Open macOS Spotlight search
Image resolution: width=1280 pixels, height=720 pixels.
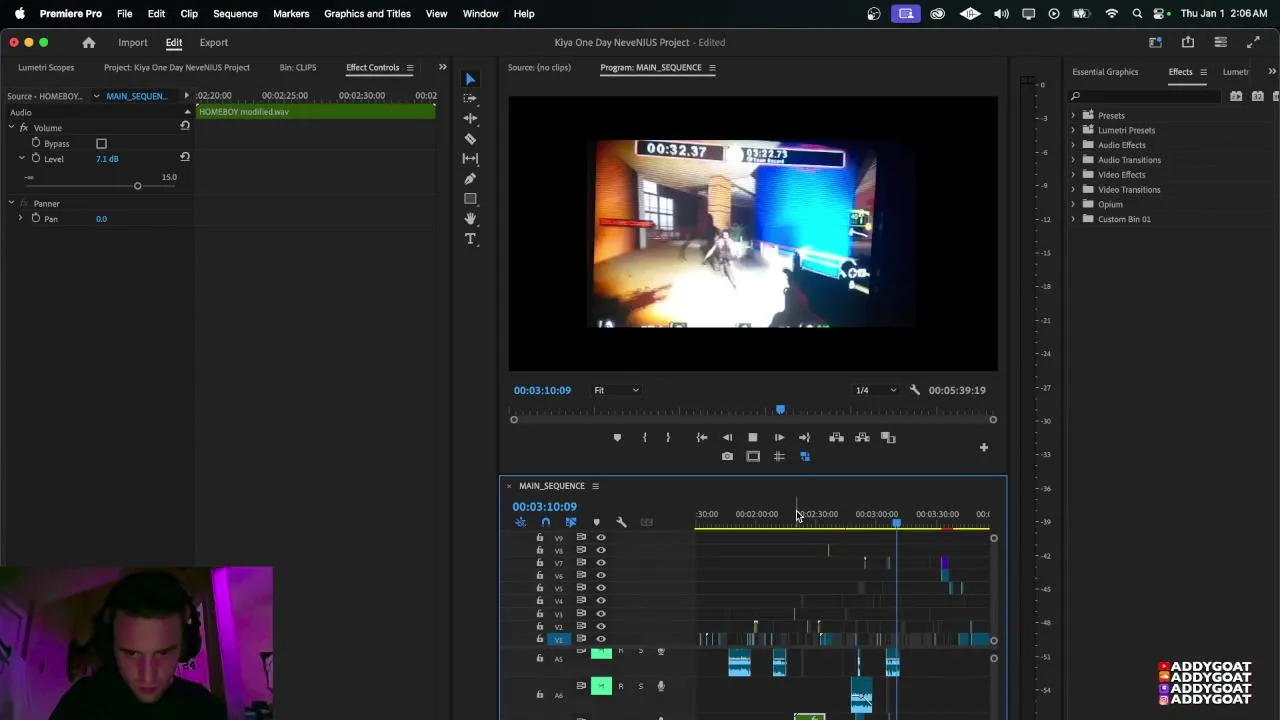coord(1137,14)
